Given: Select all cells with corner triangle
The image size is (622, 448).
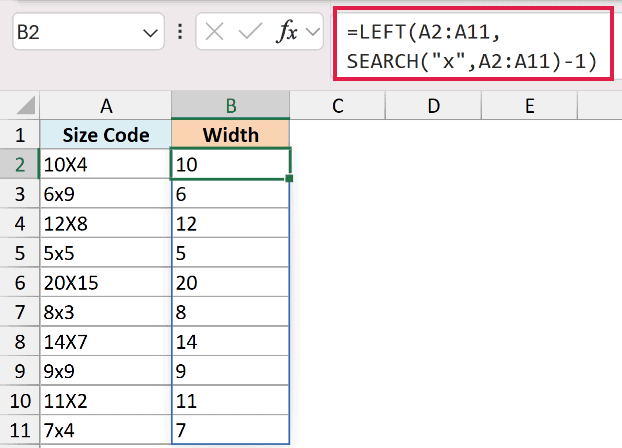Looking at the screenshot, I should (25, 106).
